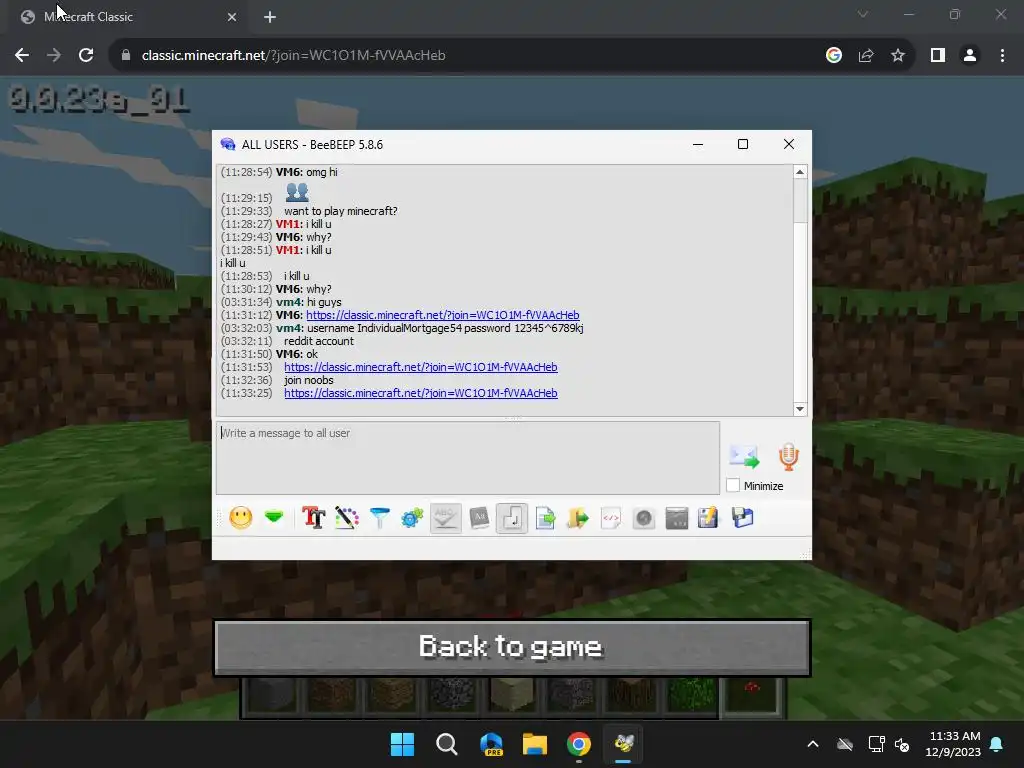1024x768 pixels.
Task: Reload the Minecraft page
Action: pos(86,56)
